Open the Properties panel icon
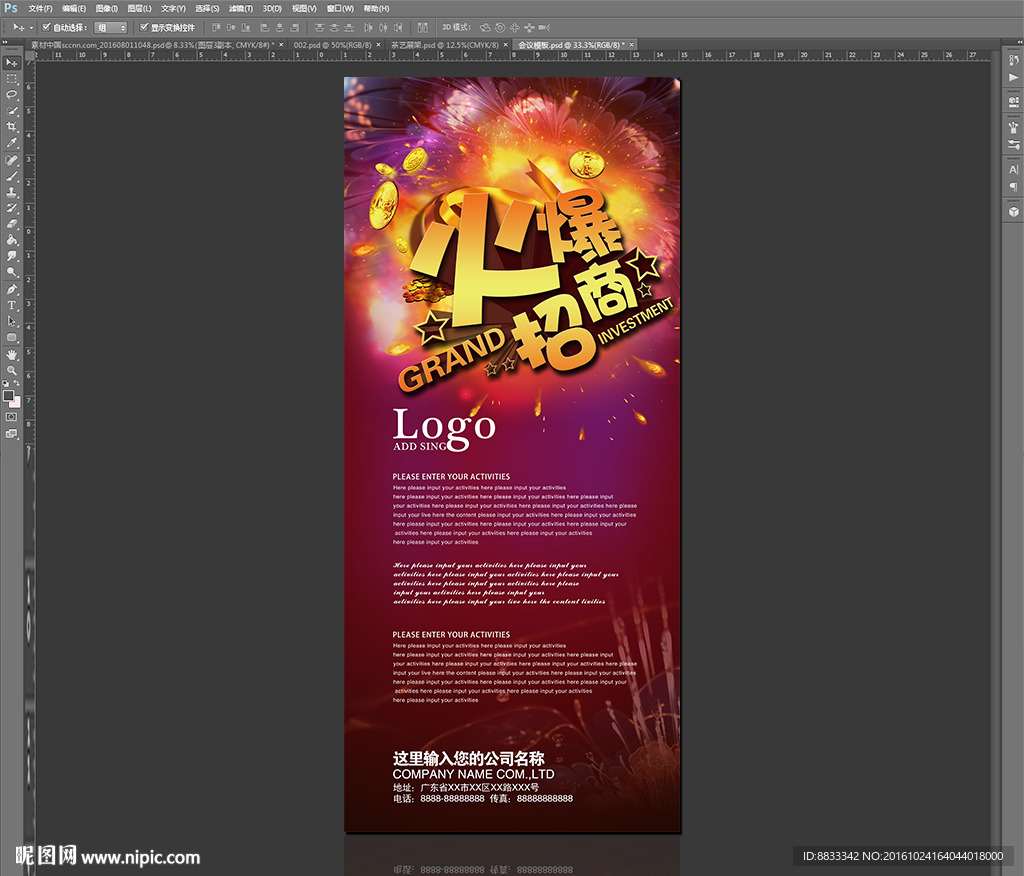The width and height of the screenshot is (1024, 876). click(1014, 102)
